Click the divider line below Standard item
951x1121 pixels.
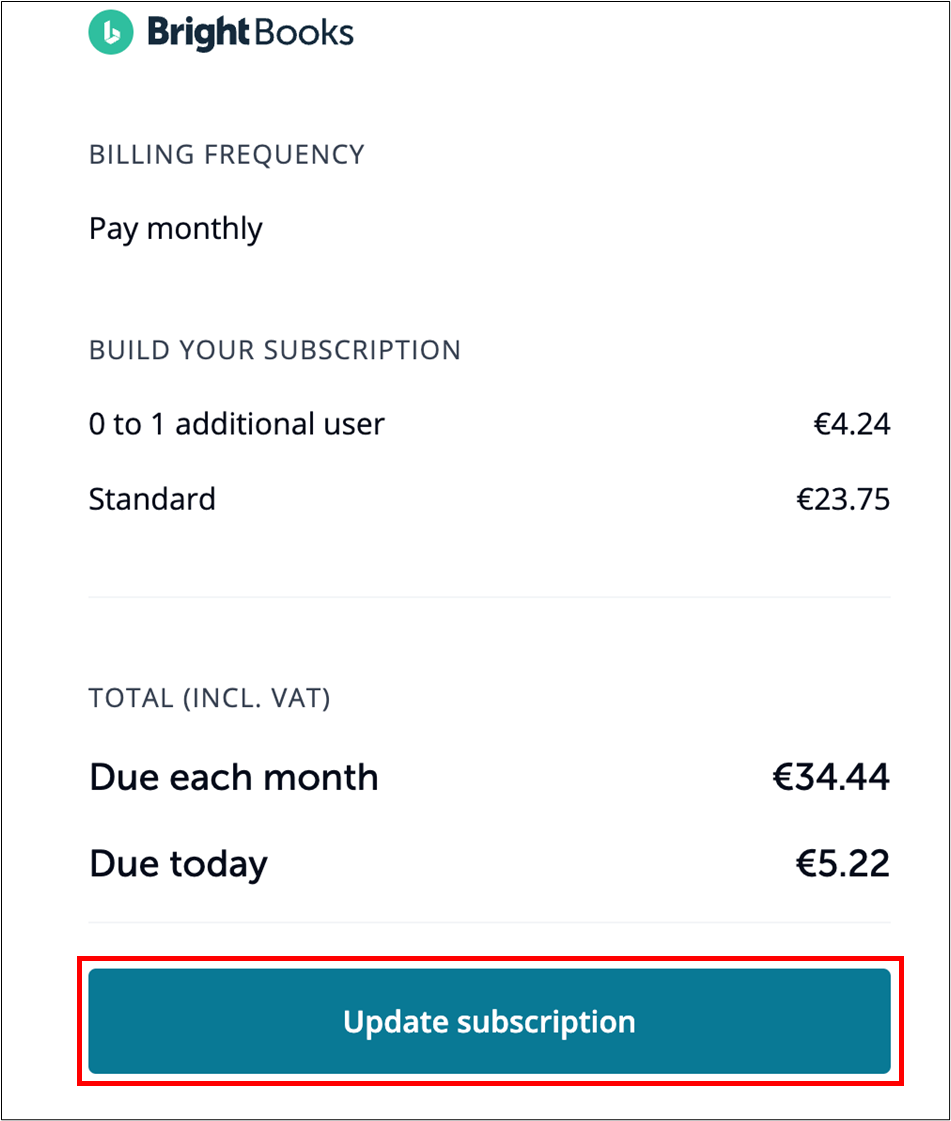pos(489,597)
